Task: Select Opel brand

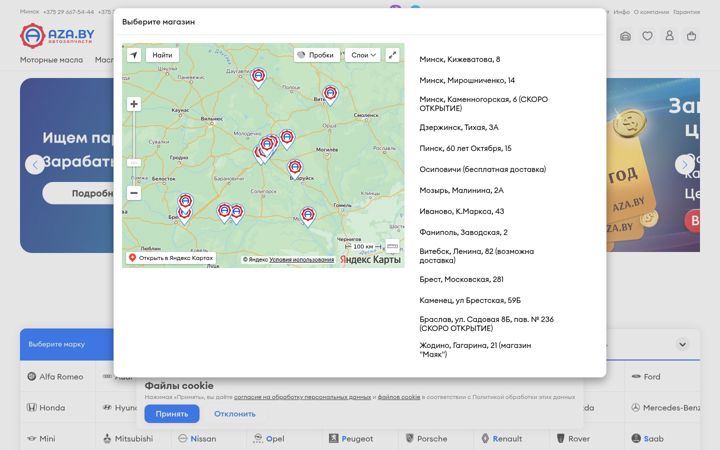Action: (x=269, y=439)
